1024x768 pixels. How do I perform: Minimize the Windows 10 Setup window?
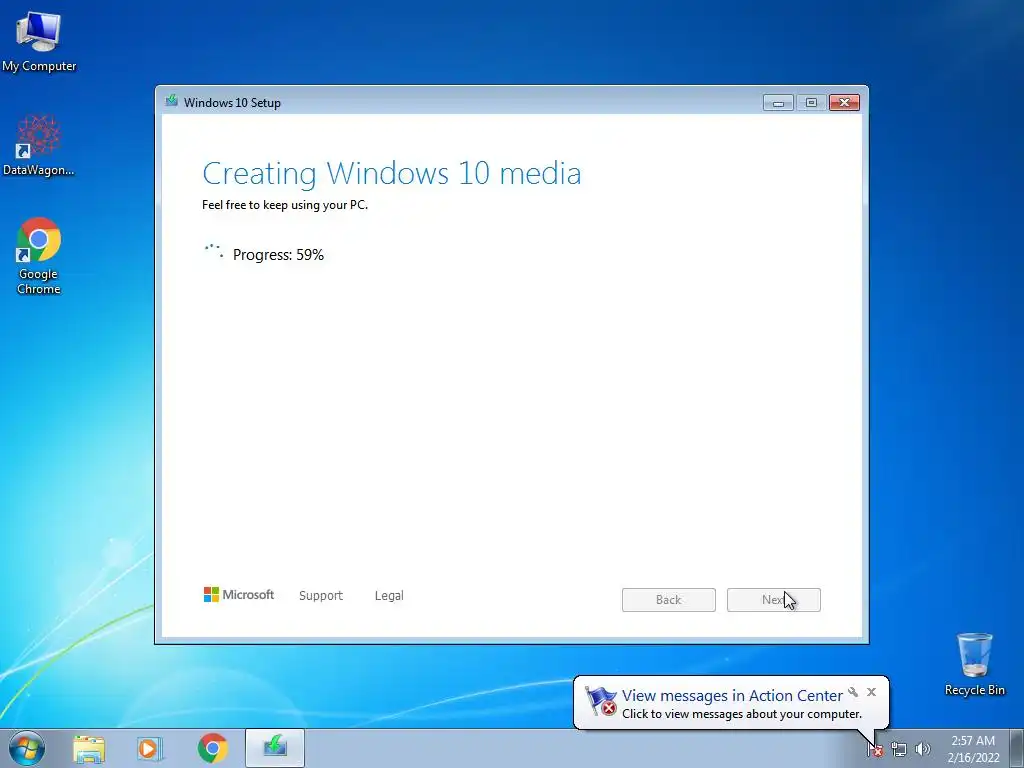pyautogui.click(x=778, y=103)
